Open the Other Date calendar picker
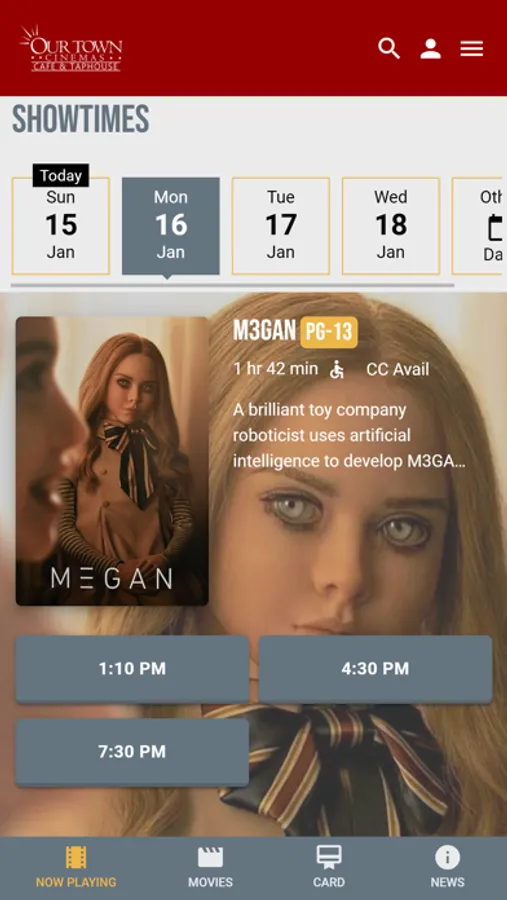507x900 pixels. coord(479,226)
